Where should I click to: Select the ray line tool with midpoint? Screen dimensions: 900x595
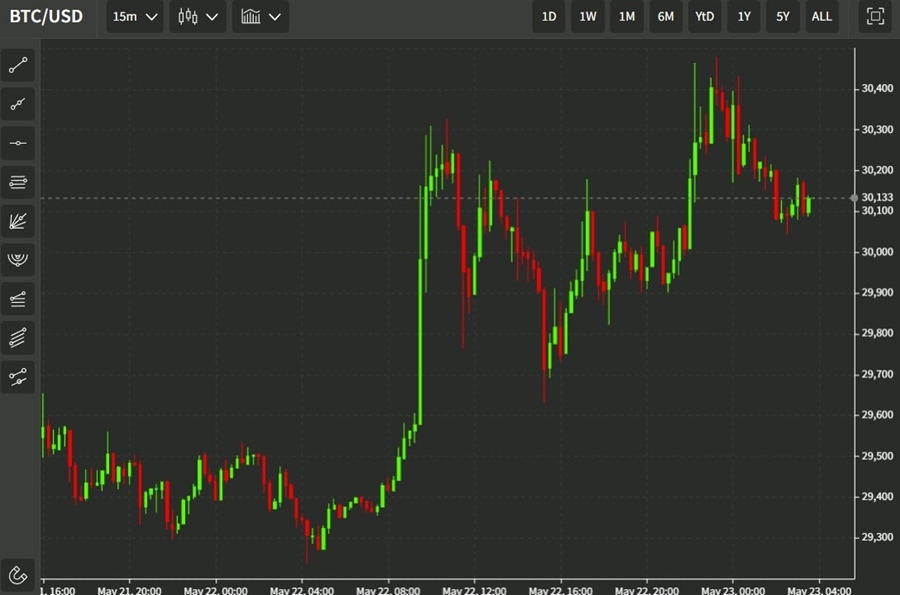pos(18,104)
